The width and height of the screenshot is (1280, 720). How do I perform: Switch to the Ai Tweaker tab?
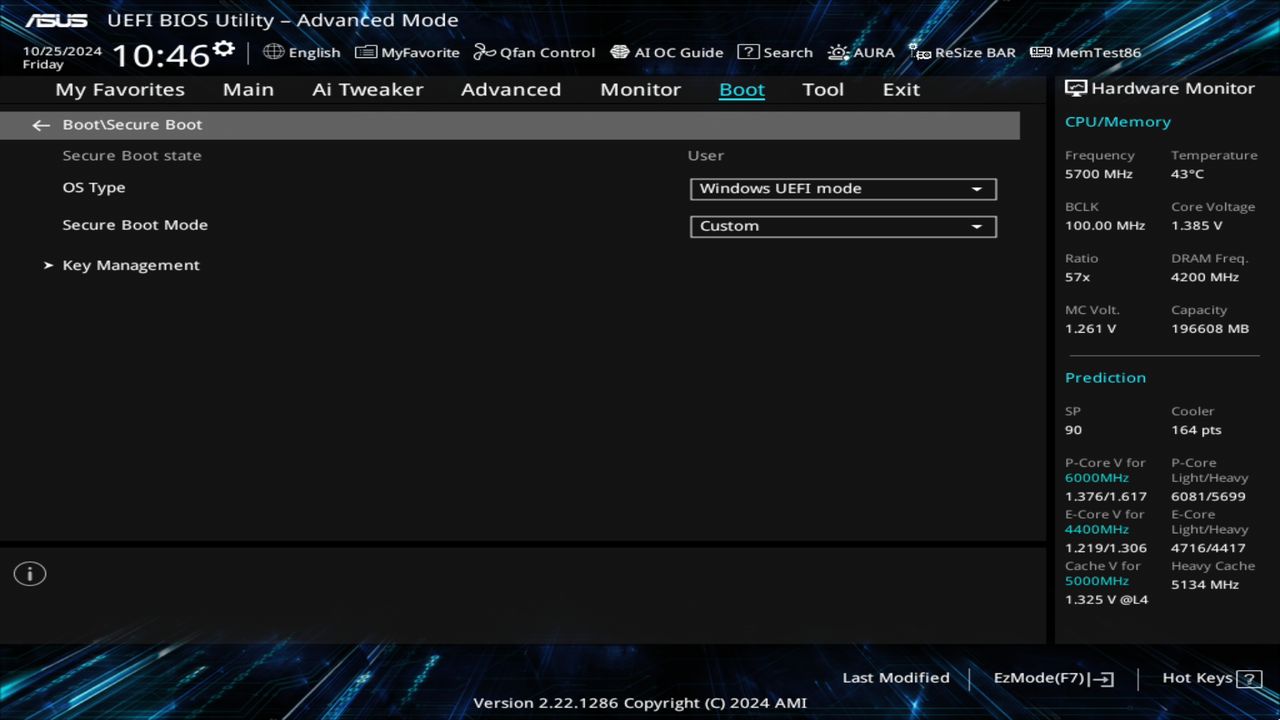[x=367, y=89]
